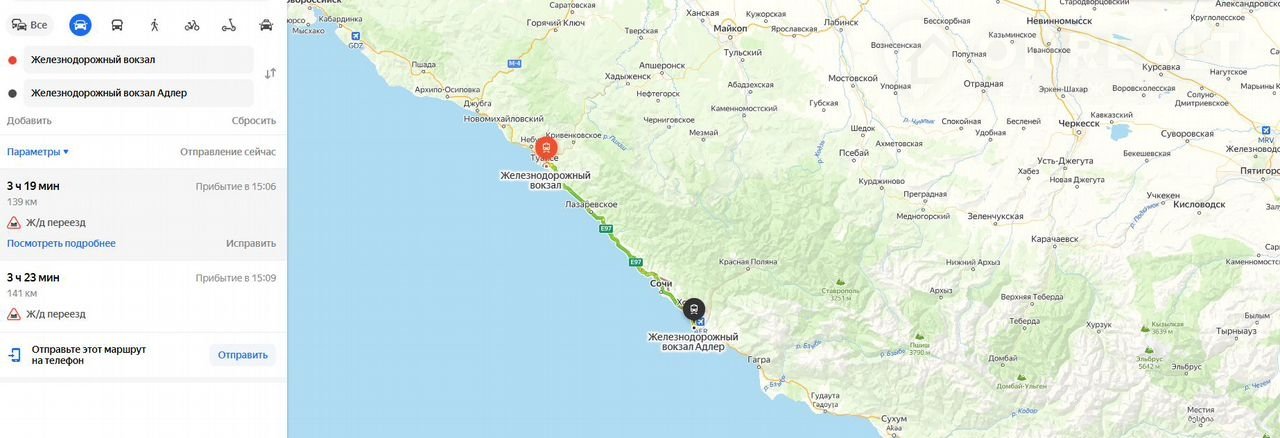Screen dimensions: 1280x438
Task: Click the red train station map marker
Action: pos(546,148)
